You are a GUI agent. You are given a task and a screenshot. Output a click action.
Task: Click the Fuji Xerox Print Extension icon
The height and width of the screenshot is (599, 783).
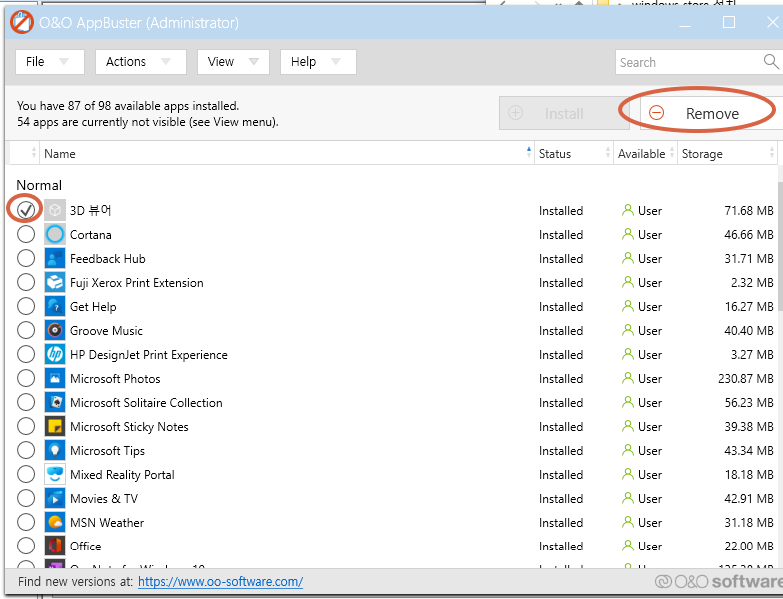pyautogui.click(x=55, y=282)
